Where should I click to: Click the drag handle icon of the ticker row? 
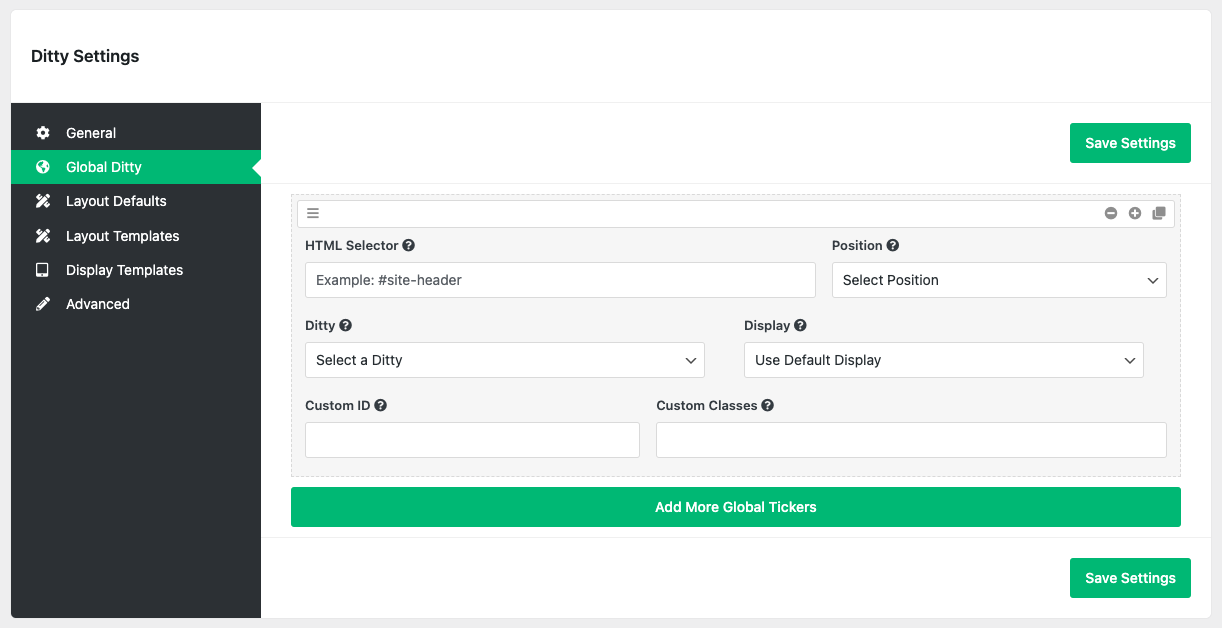click(x=313, y=213)
